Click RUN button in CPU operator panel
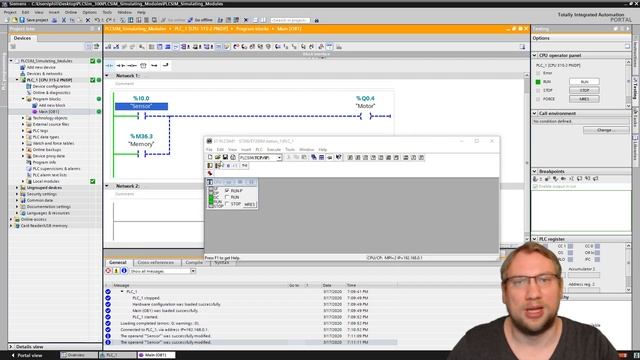The image size is (640, 360). (584, 82)
